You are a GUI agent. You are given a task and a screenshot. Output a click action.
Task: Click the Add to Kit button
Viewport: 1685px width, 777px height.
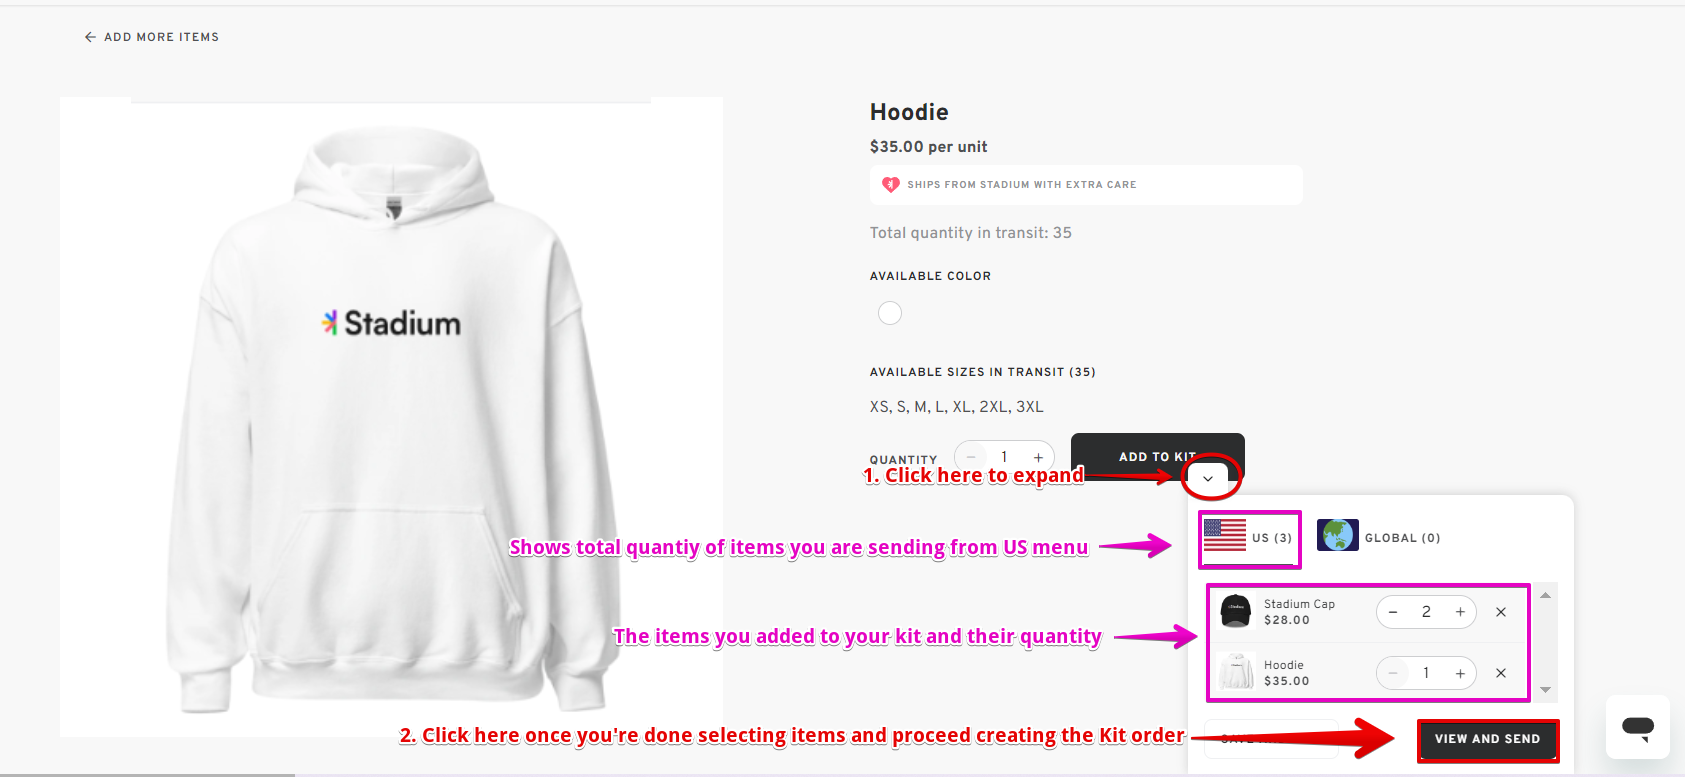[x=1157, y=456]
